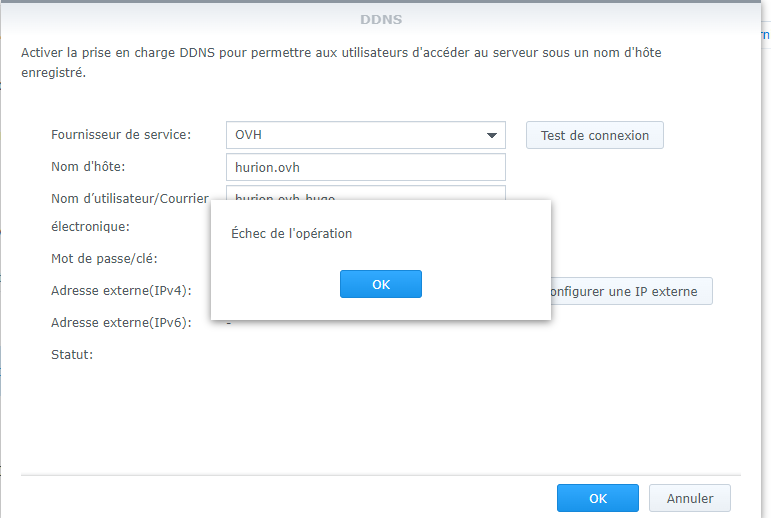Click the OVH text in provider combo box

pos(249,135)
